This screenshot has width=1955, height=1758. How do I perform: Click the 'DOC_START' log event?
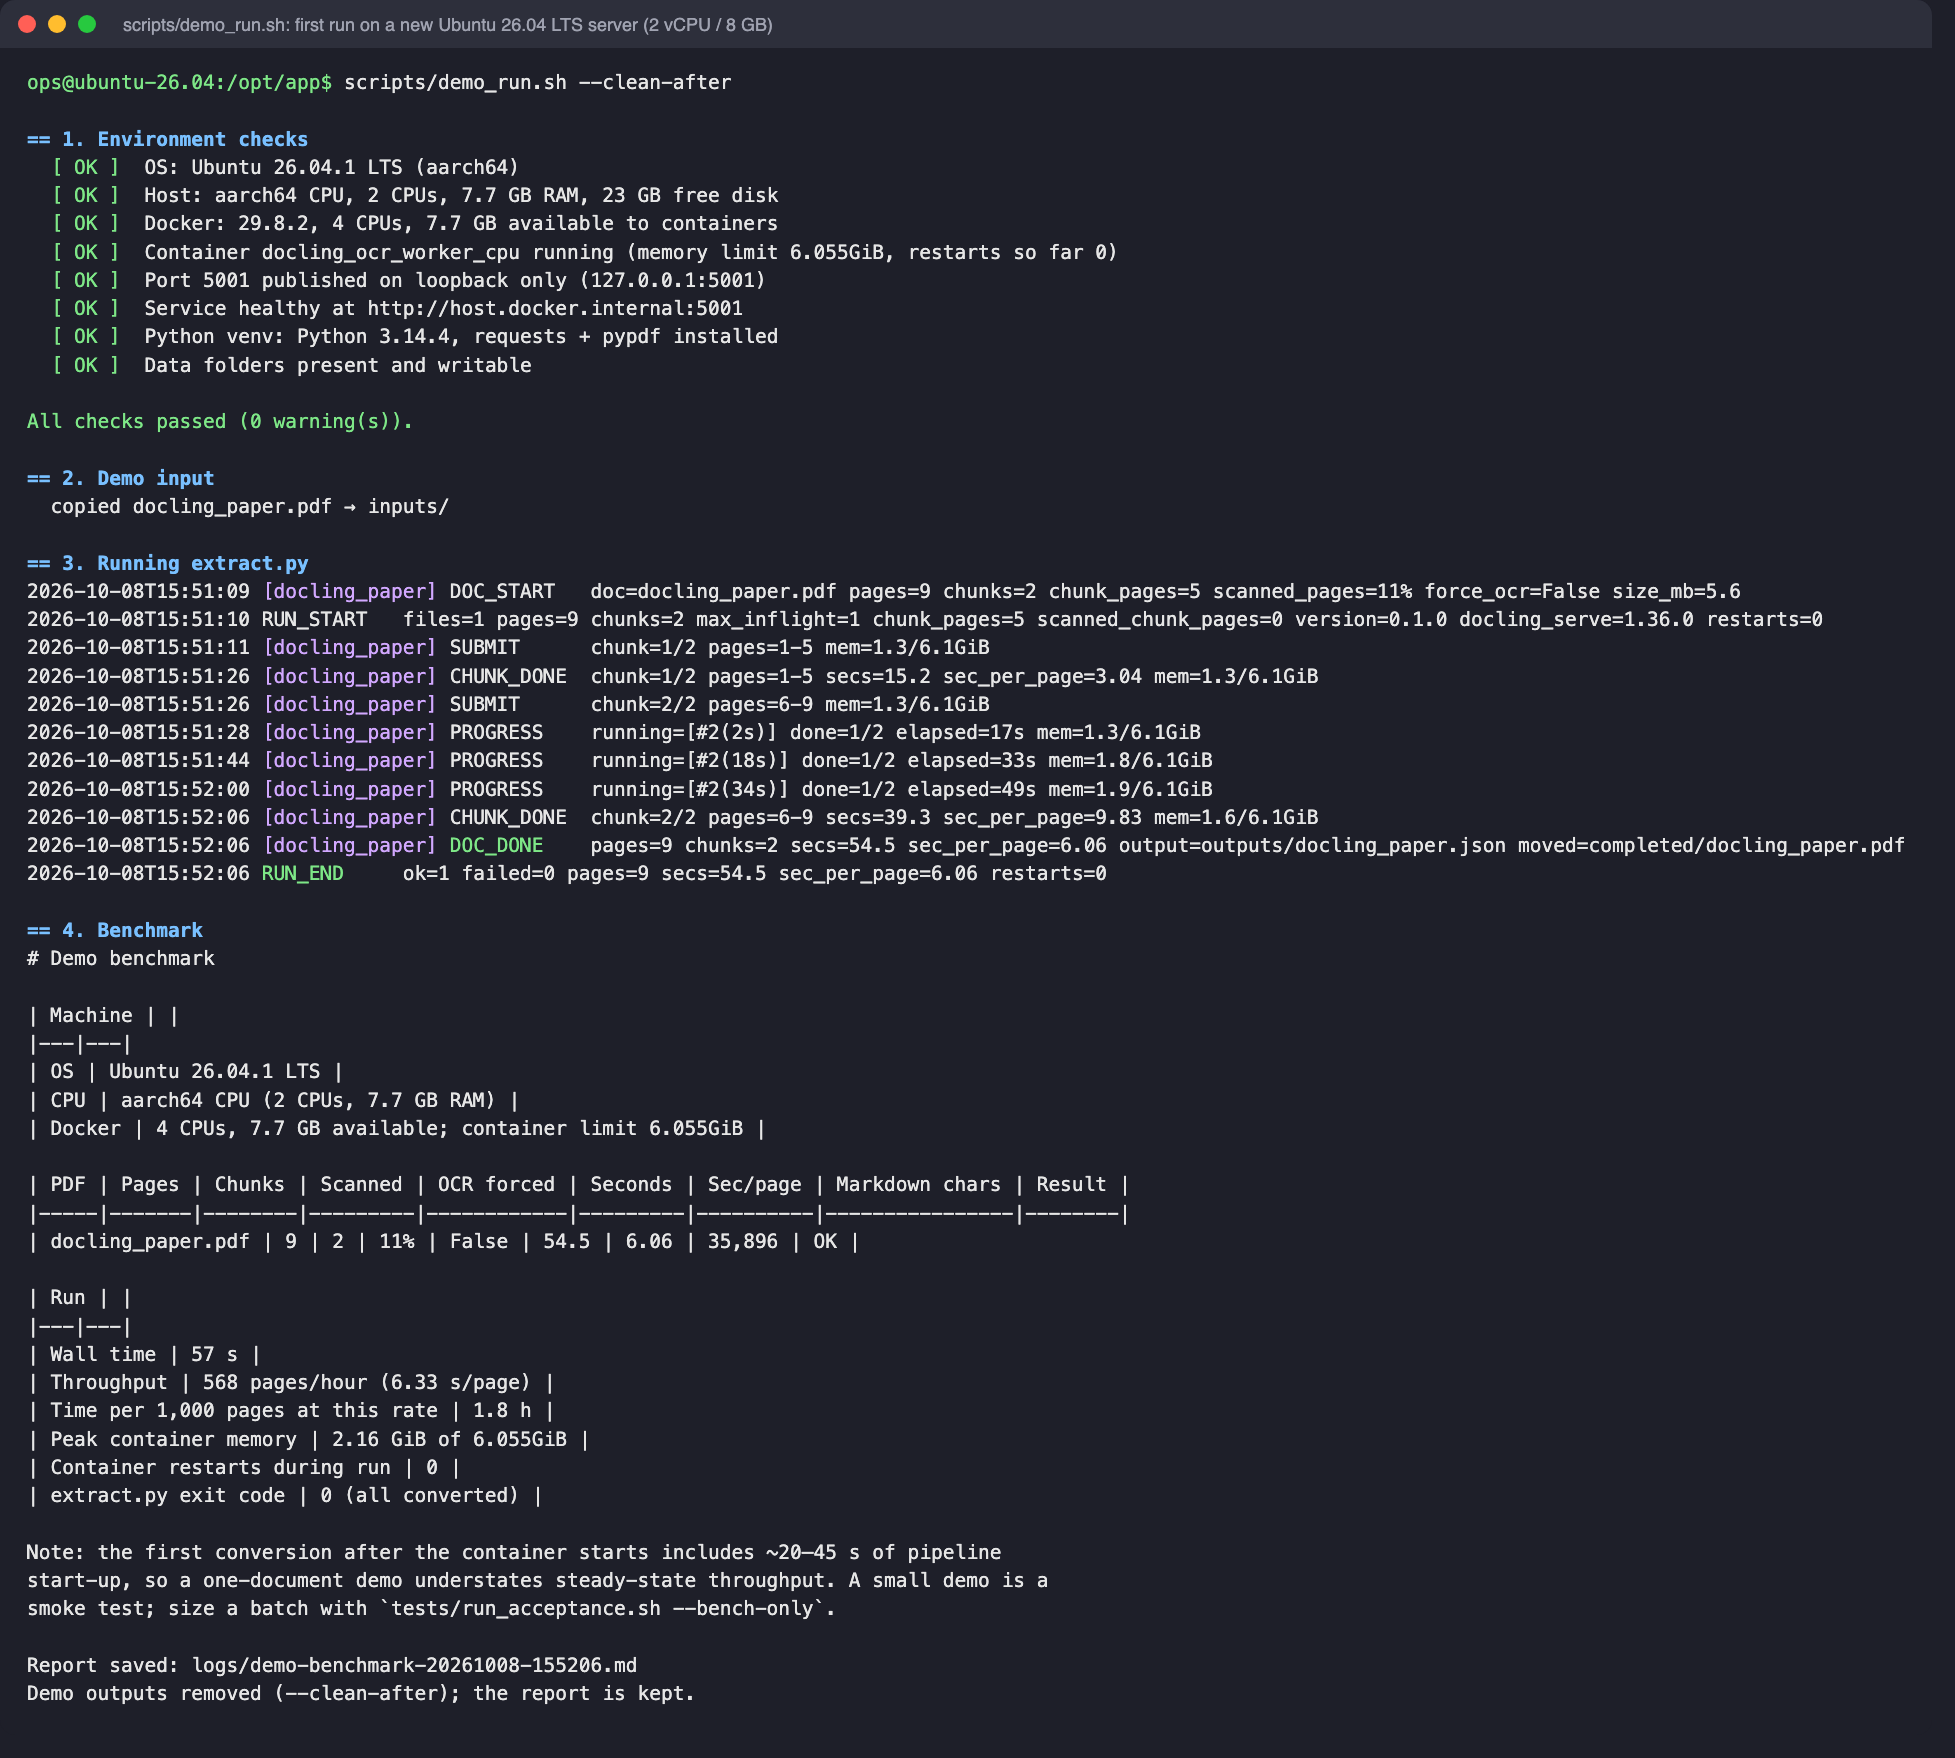pyautogui.click(x=502, y=591)
